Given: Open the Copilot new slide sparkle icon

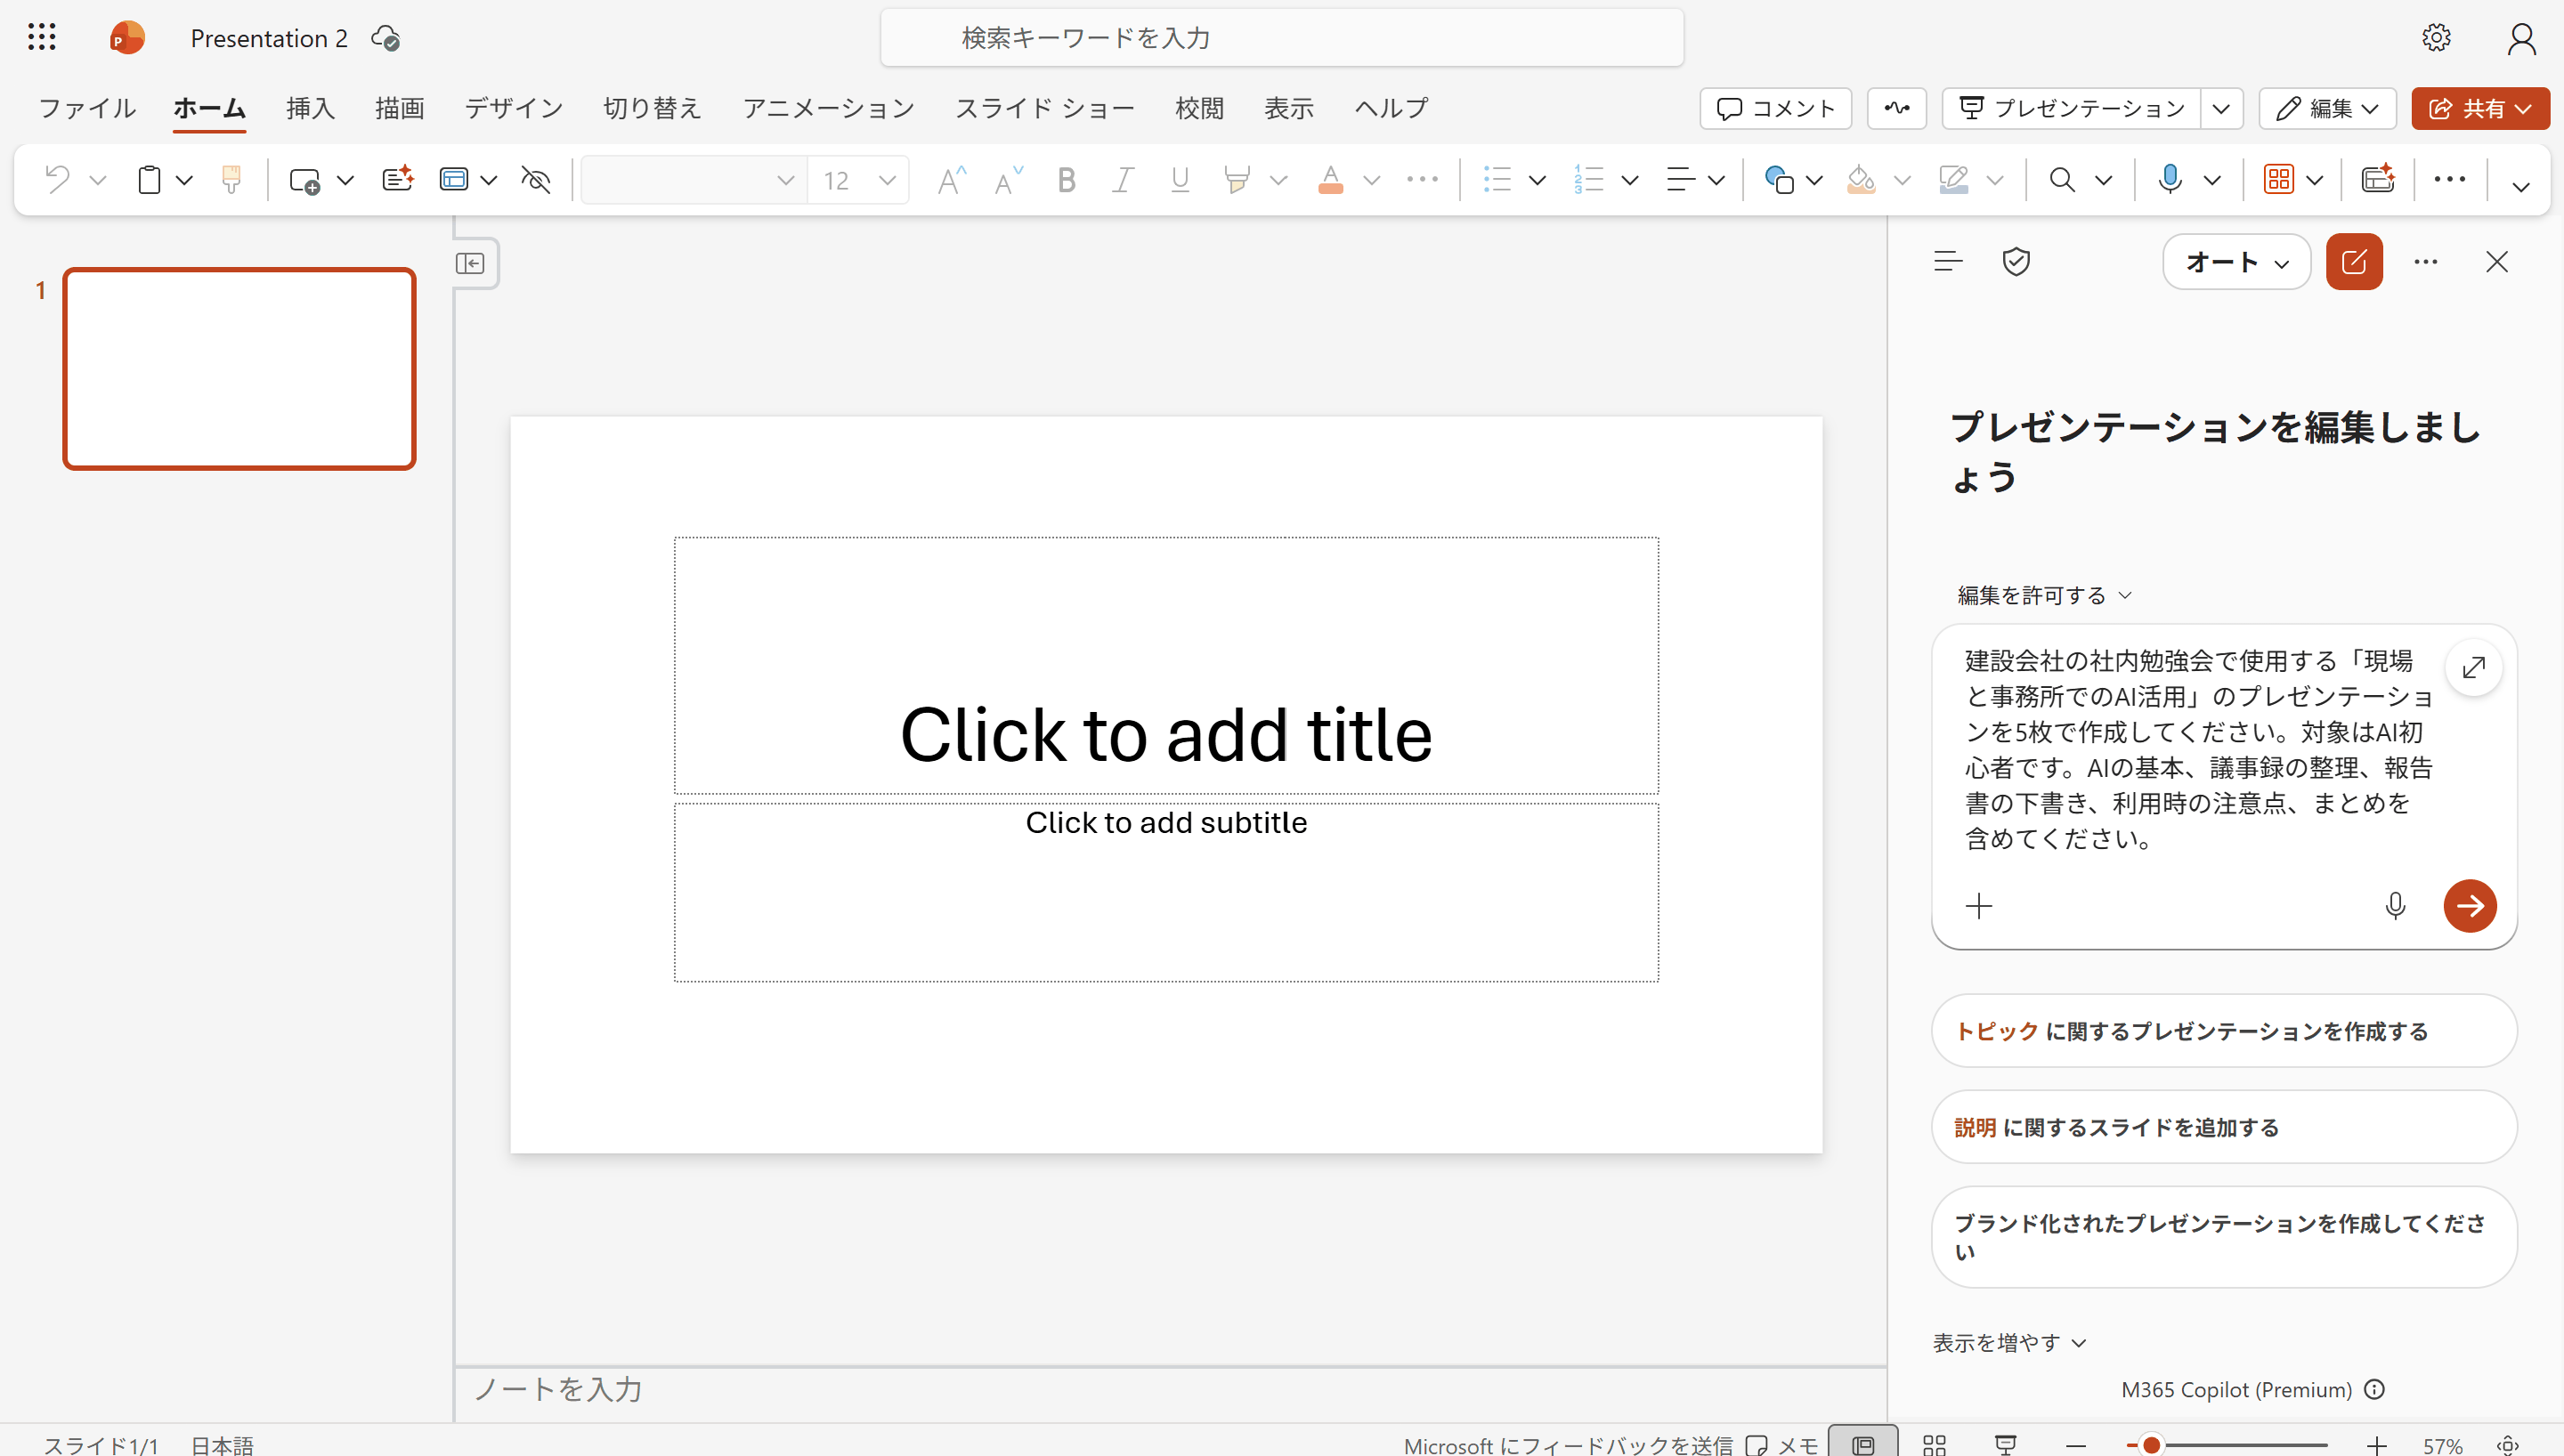Looking at the screenshot, I should pos(397,179).
